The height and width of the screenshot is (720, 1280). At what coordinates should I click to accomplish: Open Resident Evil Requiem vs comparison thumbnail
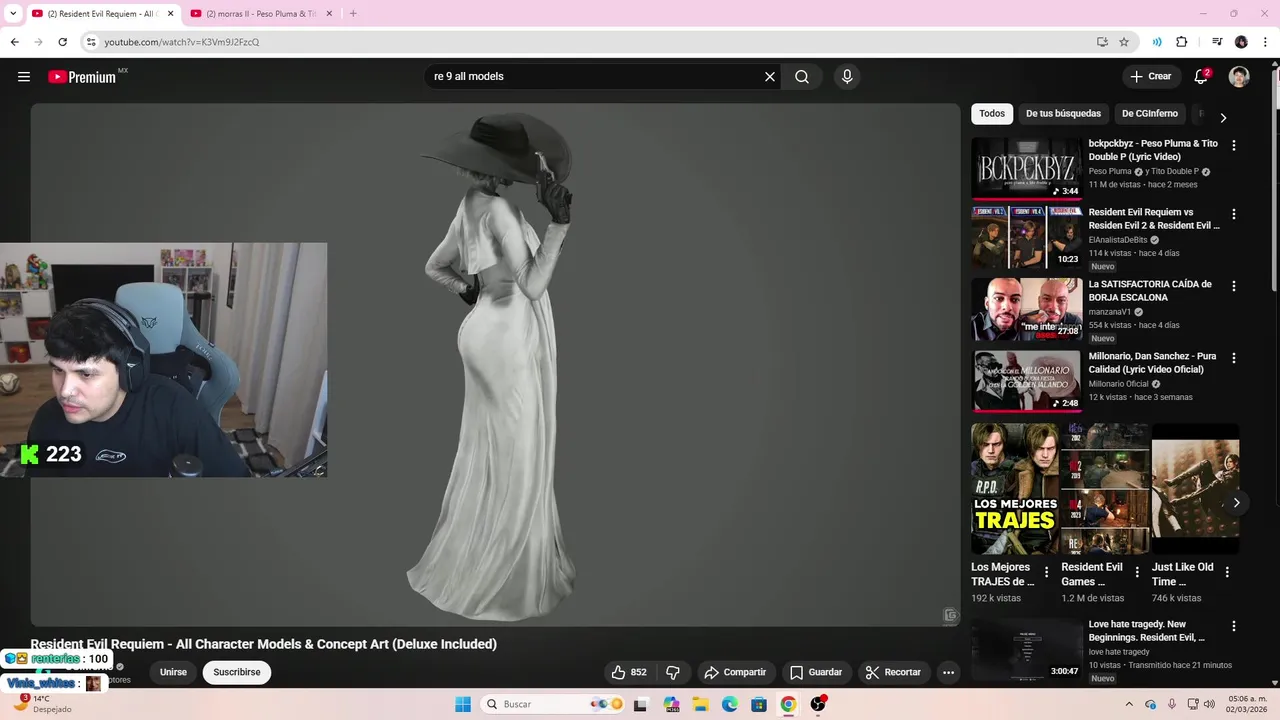[x=1027, y=238]
